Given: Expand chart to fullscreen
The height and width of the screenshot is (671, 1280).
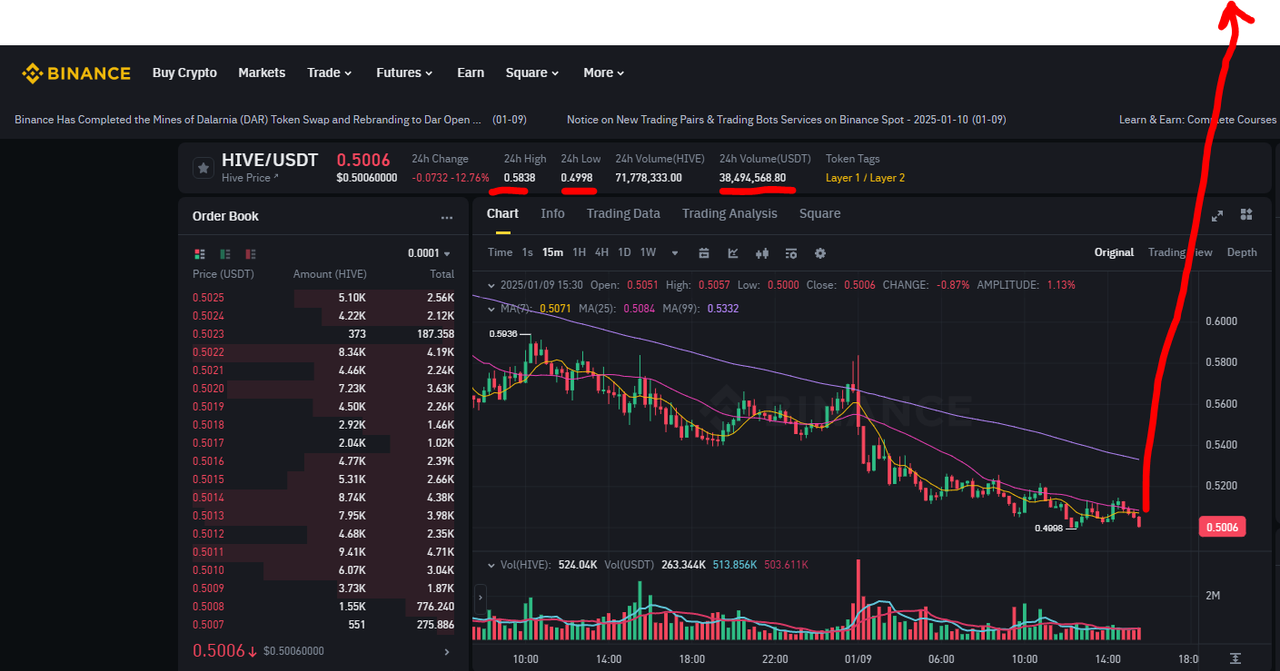Looking at the screenshot, I should tap(1217, 215).
